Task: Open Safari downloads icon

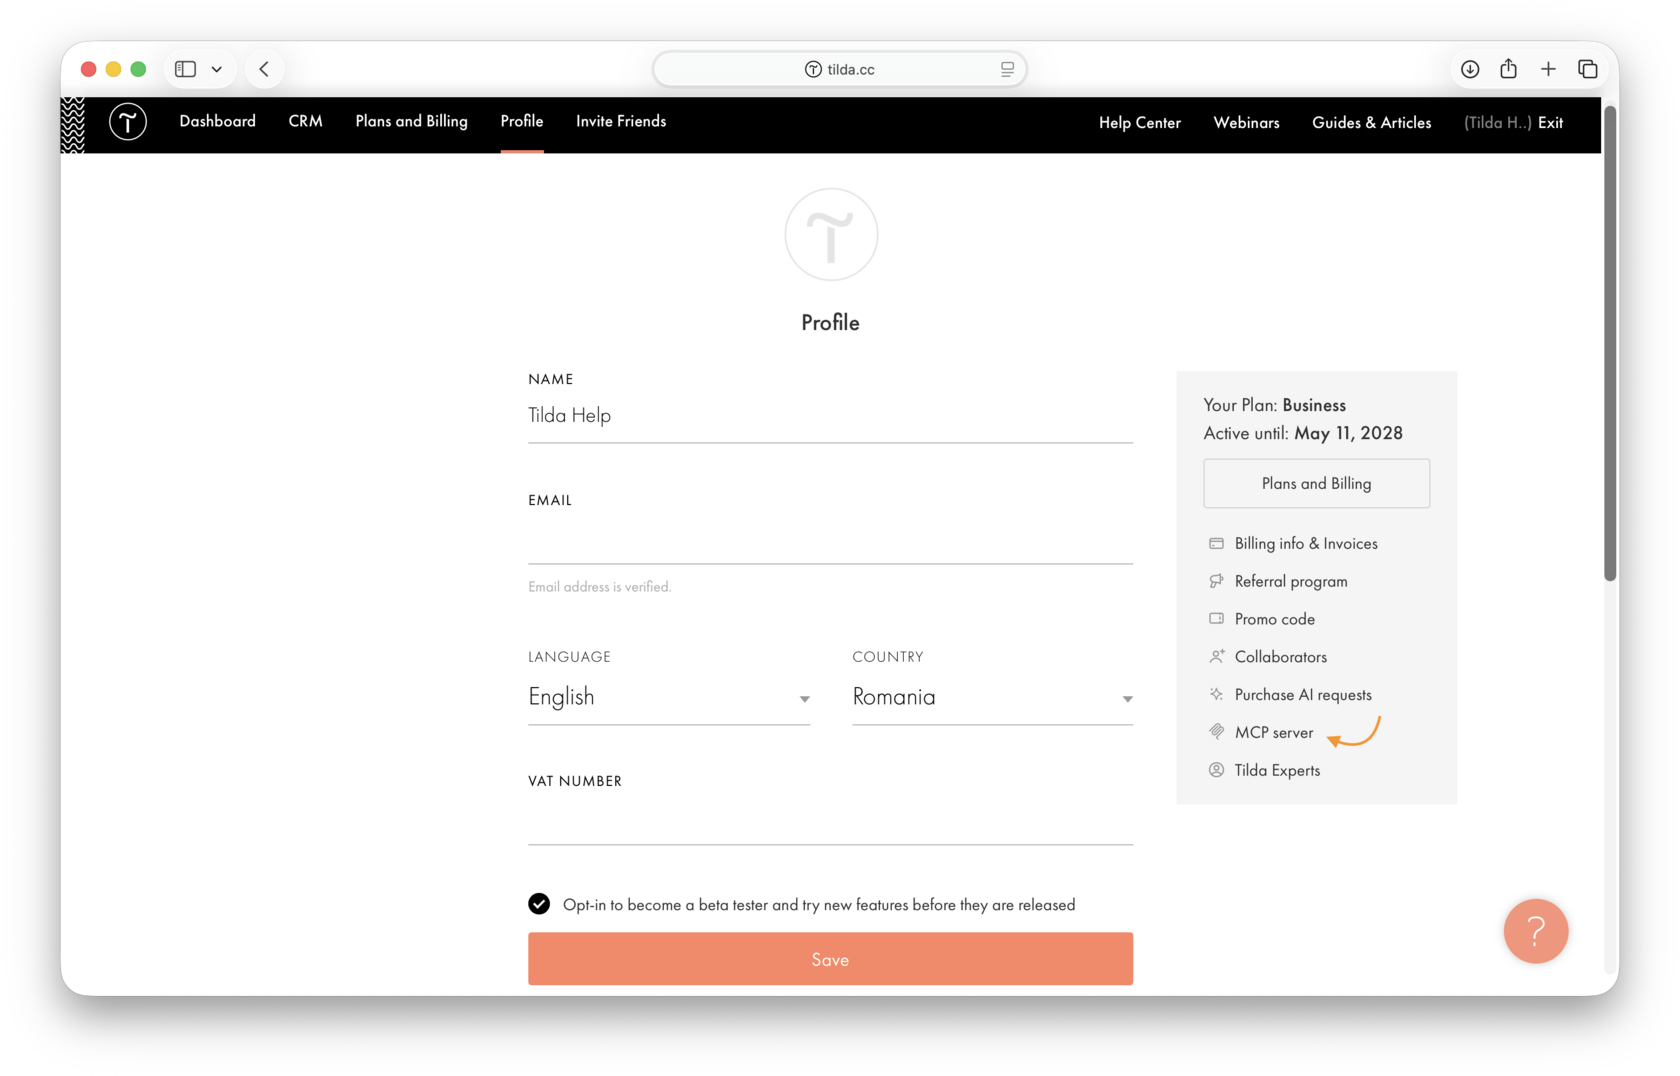Action: (1470, 69)
